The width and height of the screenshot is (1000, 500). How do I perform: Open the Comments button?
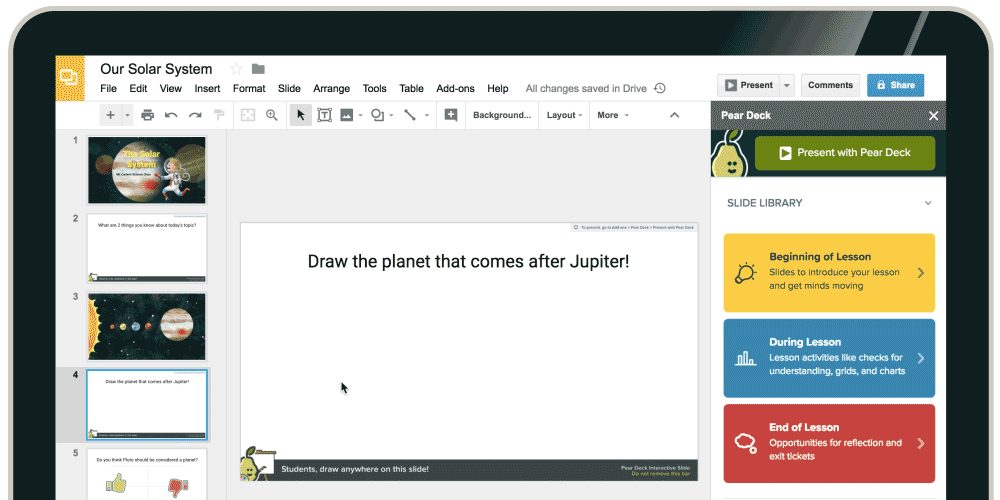tap(830, 85)
